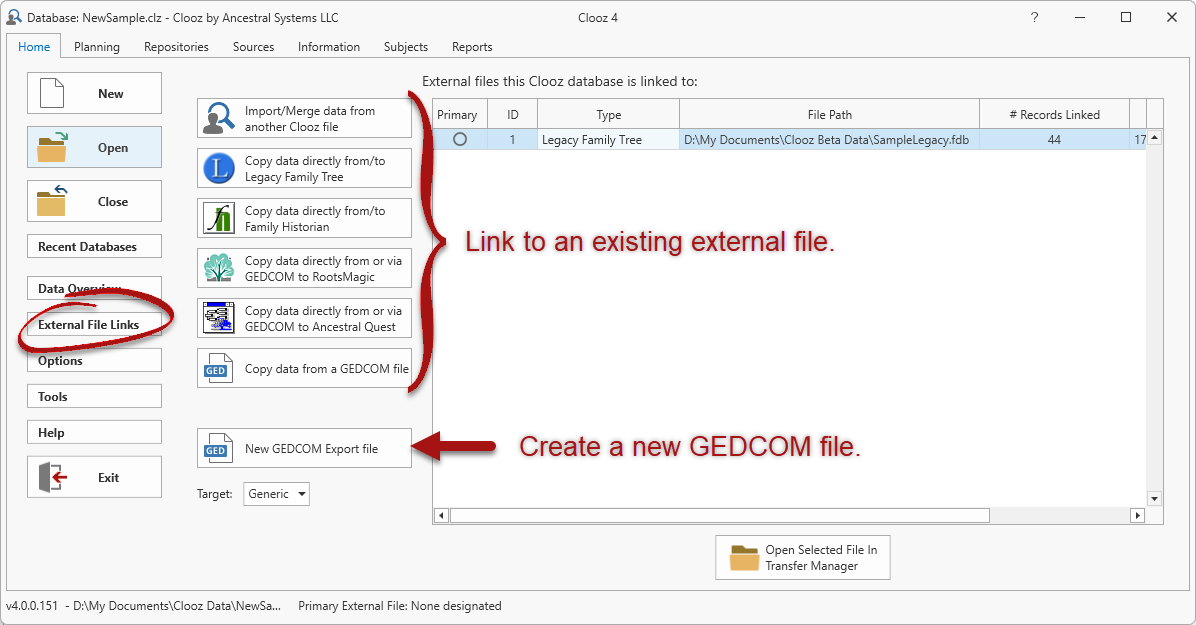Image resolution: width=1196 pixels, height=625 pixels.
Task: Open Copy data from a GEDCOM file
Action: 303,368
